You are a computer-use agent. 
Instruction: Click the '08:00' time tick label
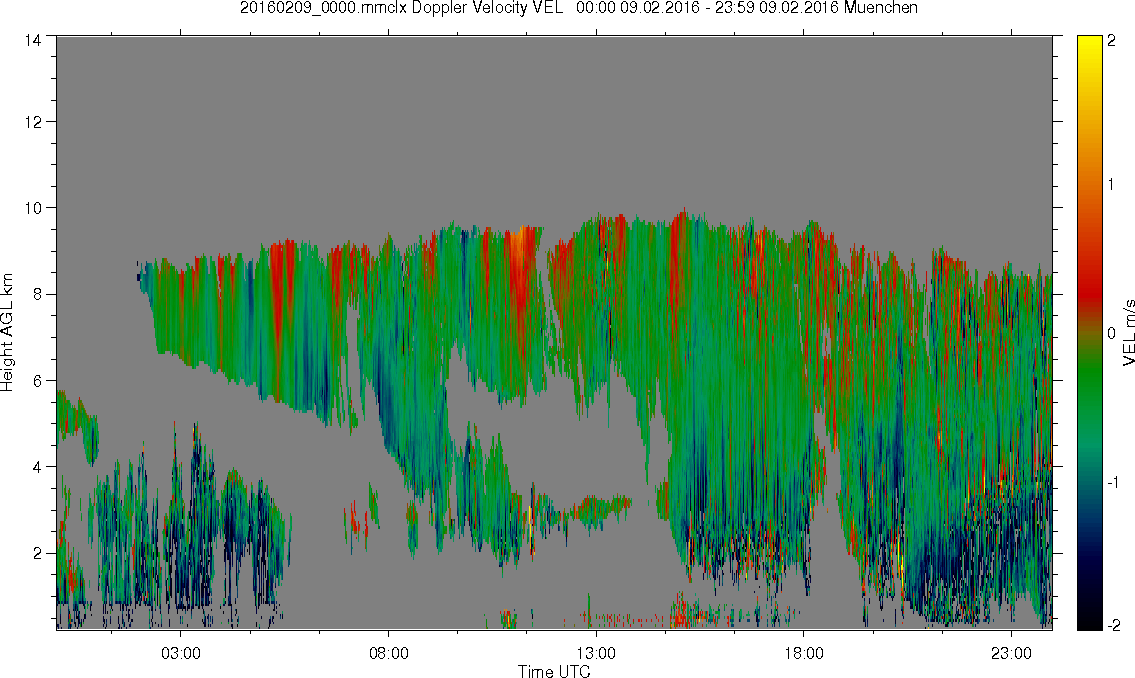389,653
